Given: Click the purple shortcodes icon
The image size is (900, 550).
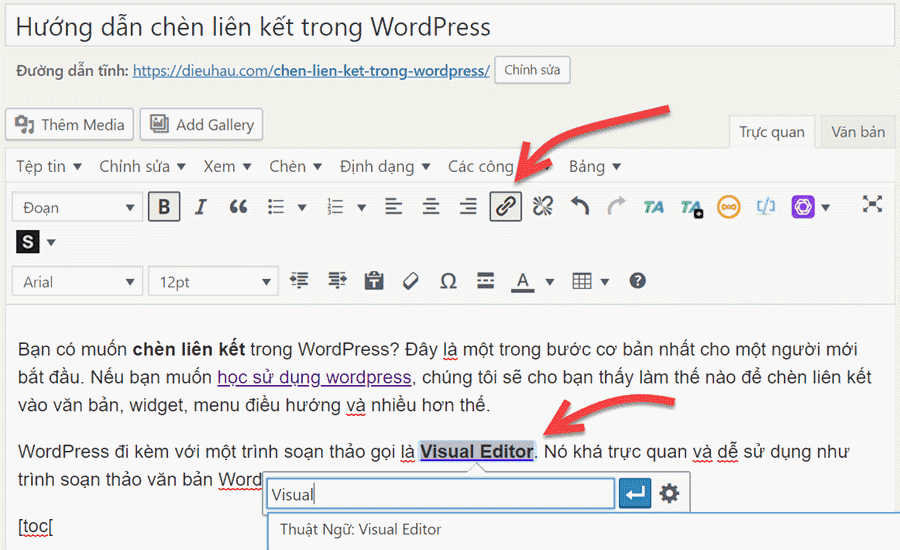Looking at the screenshot, I should tap(803, 207).
